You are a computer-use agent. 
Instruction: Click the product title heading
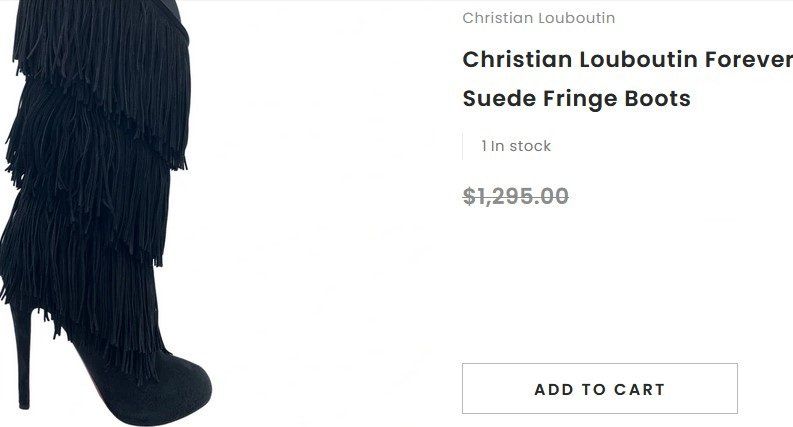point(628,79)
